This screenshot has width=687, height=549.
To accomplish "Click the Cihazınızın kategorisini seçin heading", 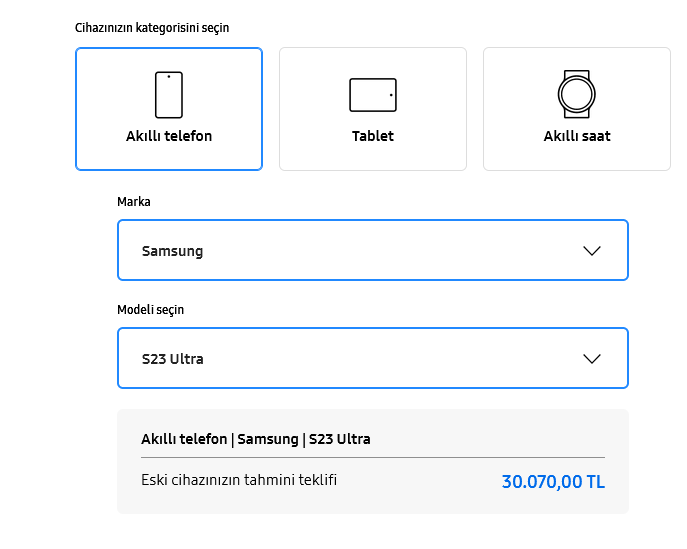I will click(152, 28).
